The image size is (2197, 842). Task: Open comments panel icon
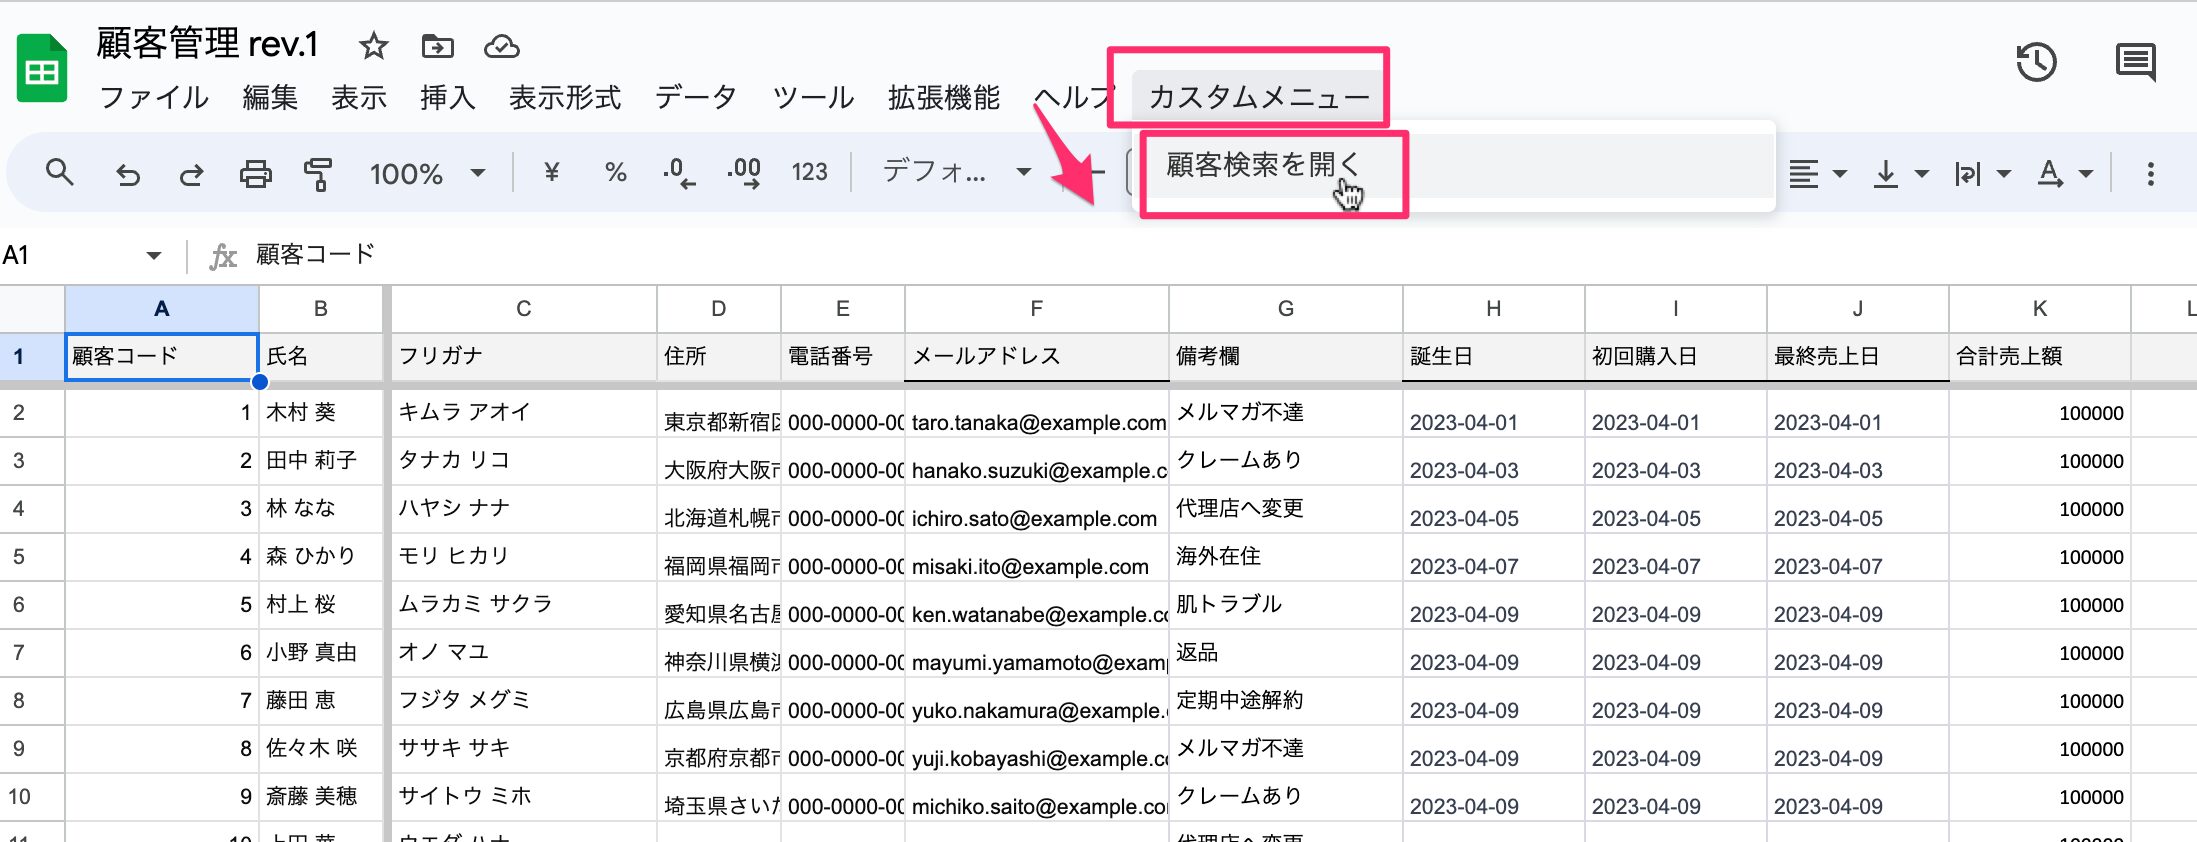(2135, 63)
